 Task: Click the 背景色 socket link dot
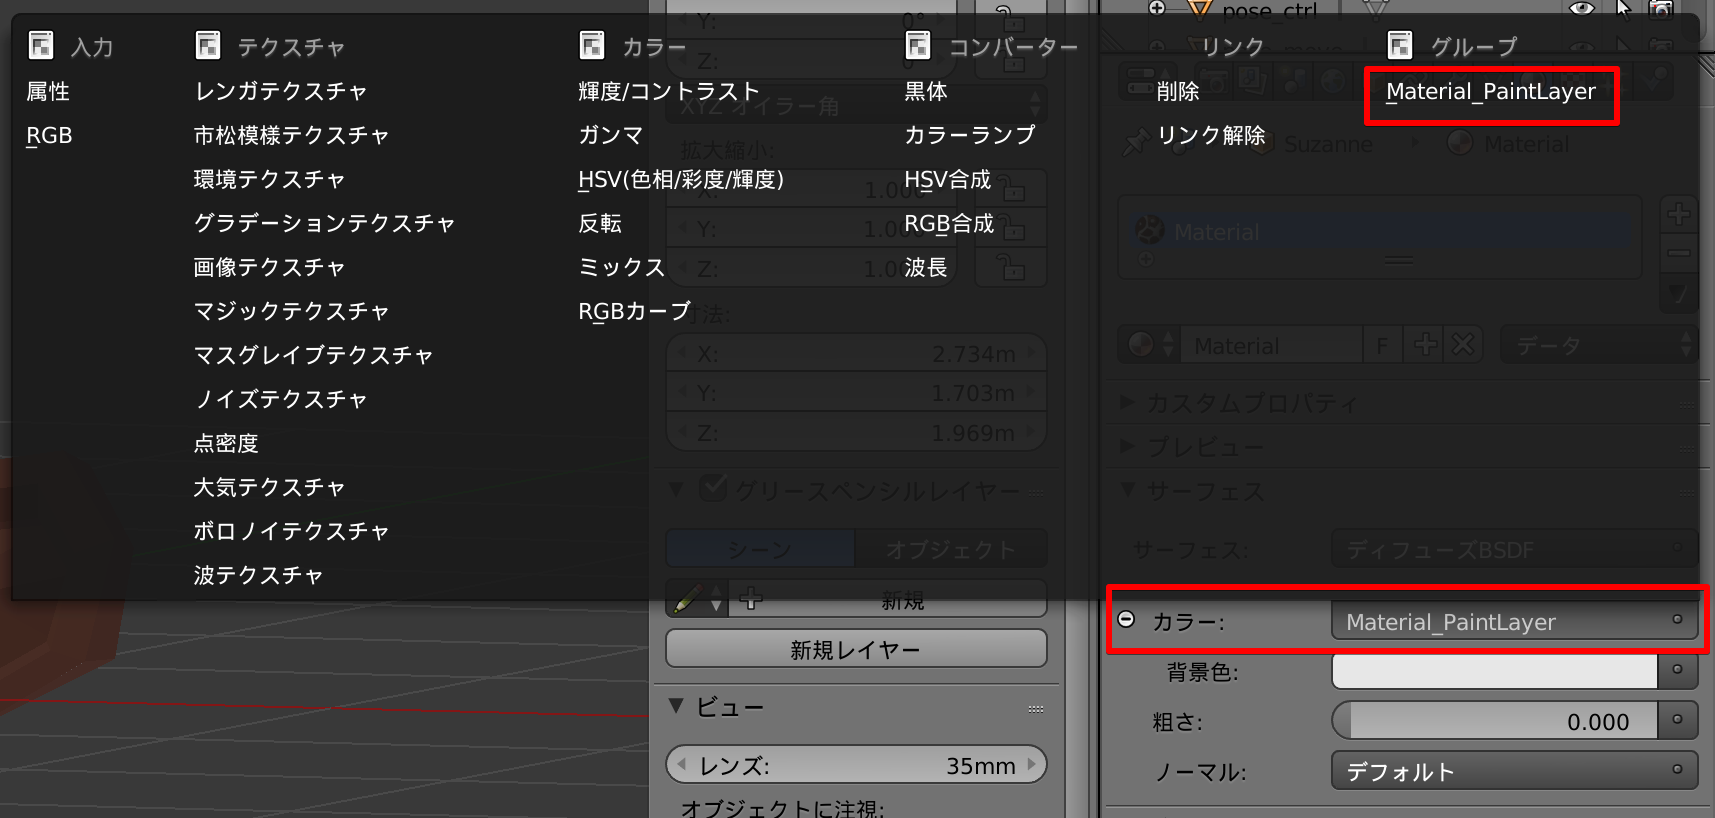click(1678, 670)
